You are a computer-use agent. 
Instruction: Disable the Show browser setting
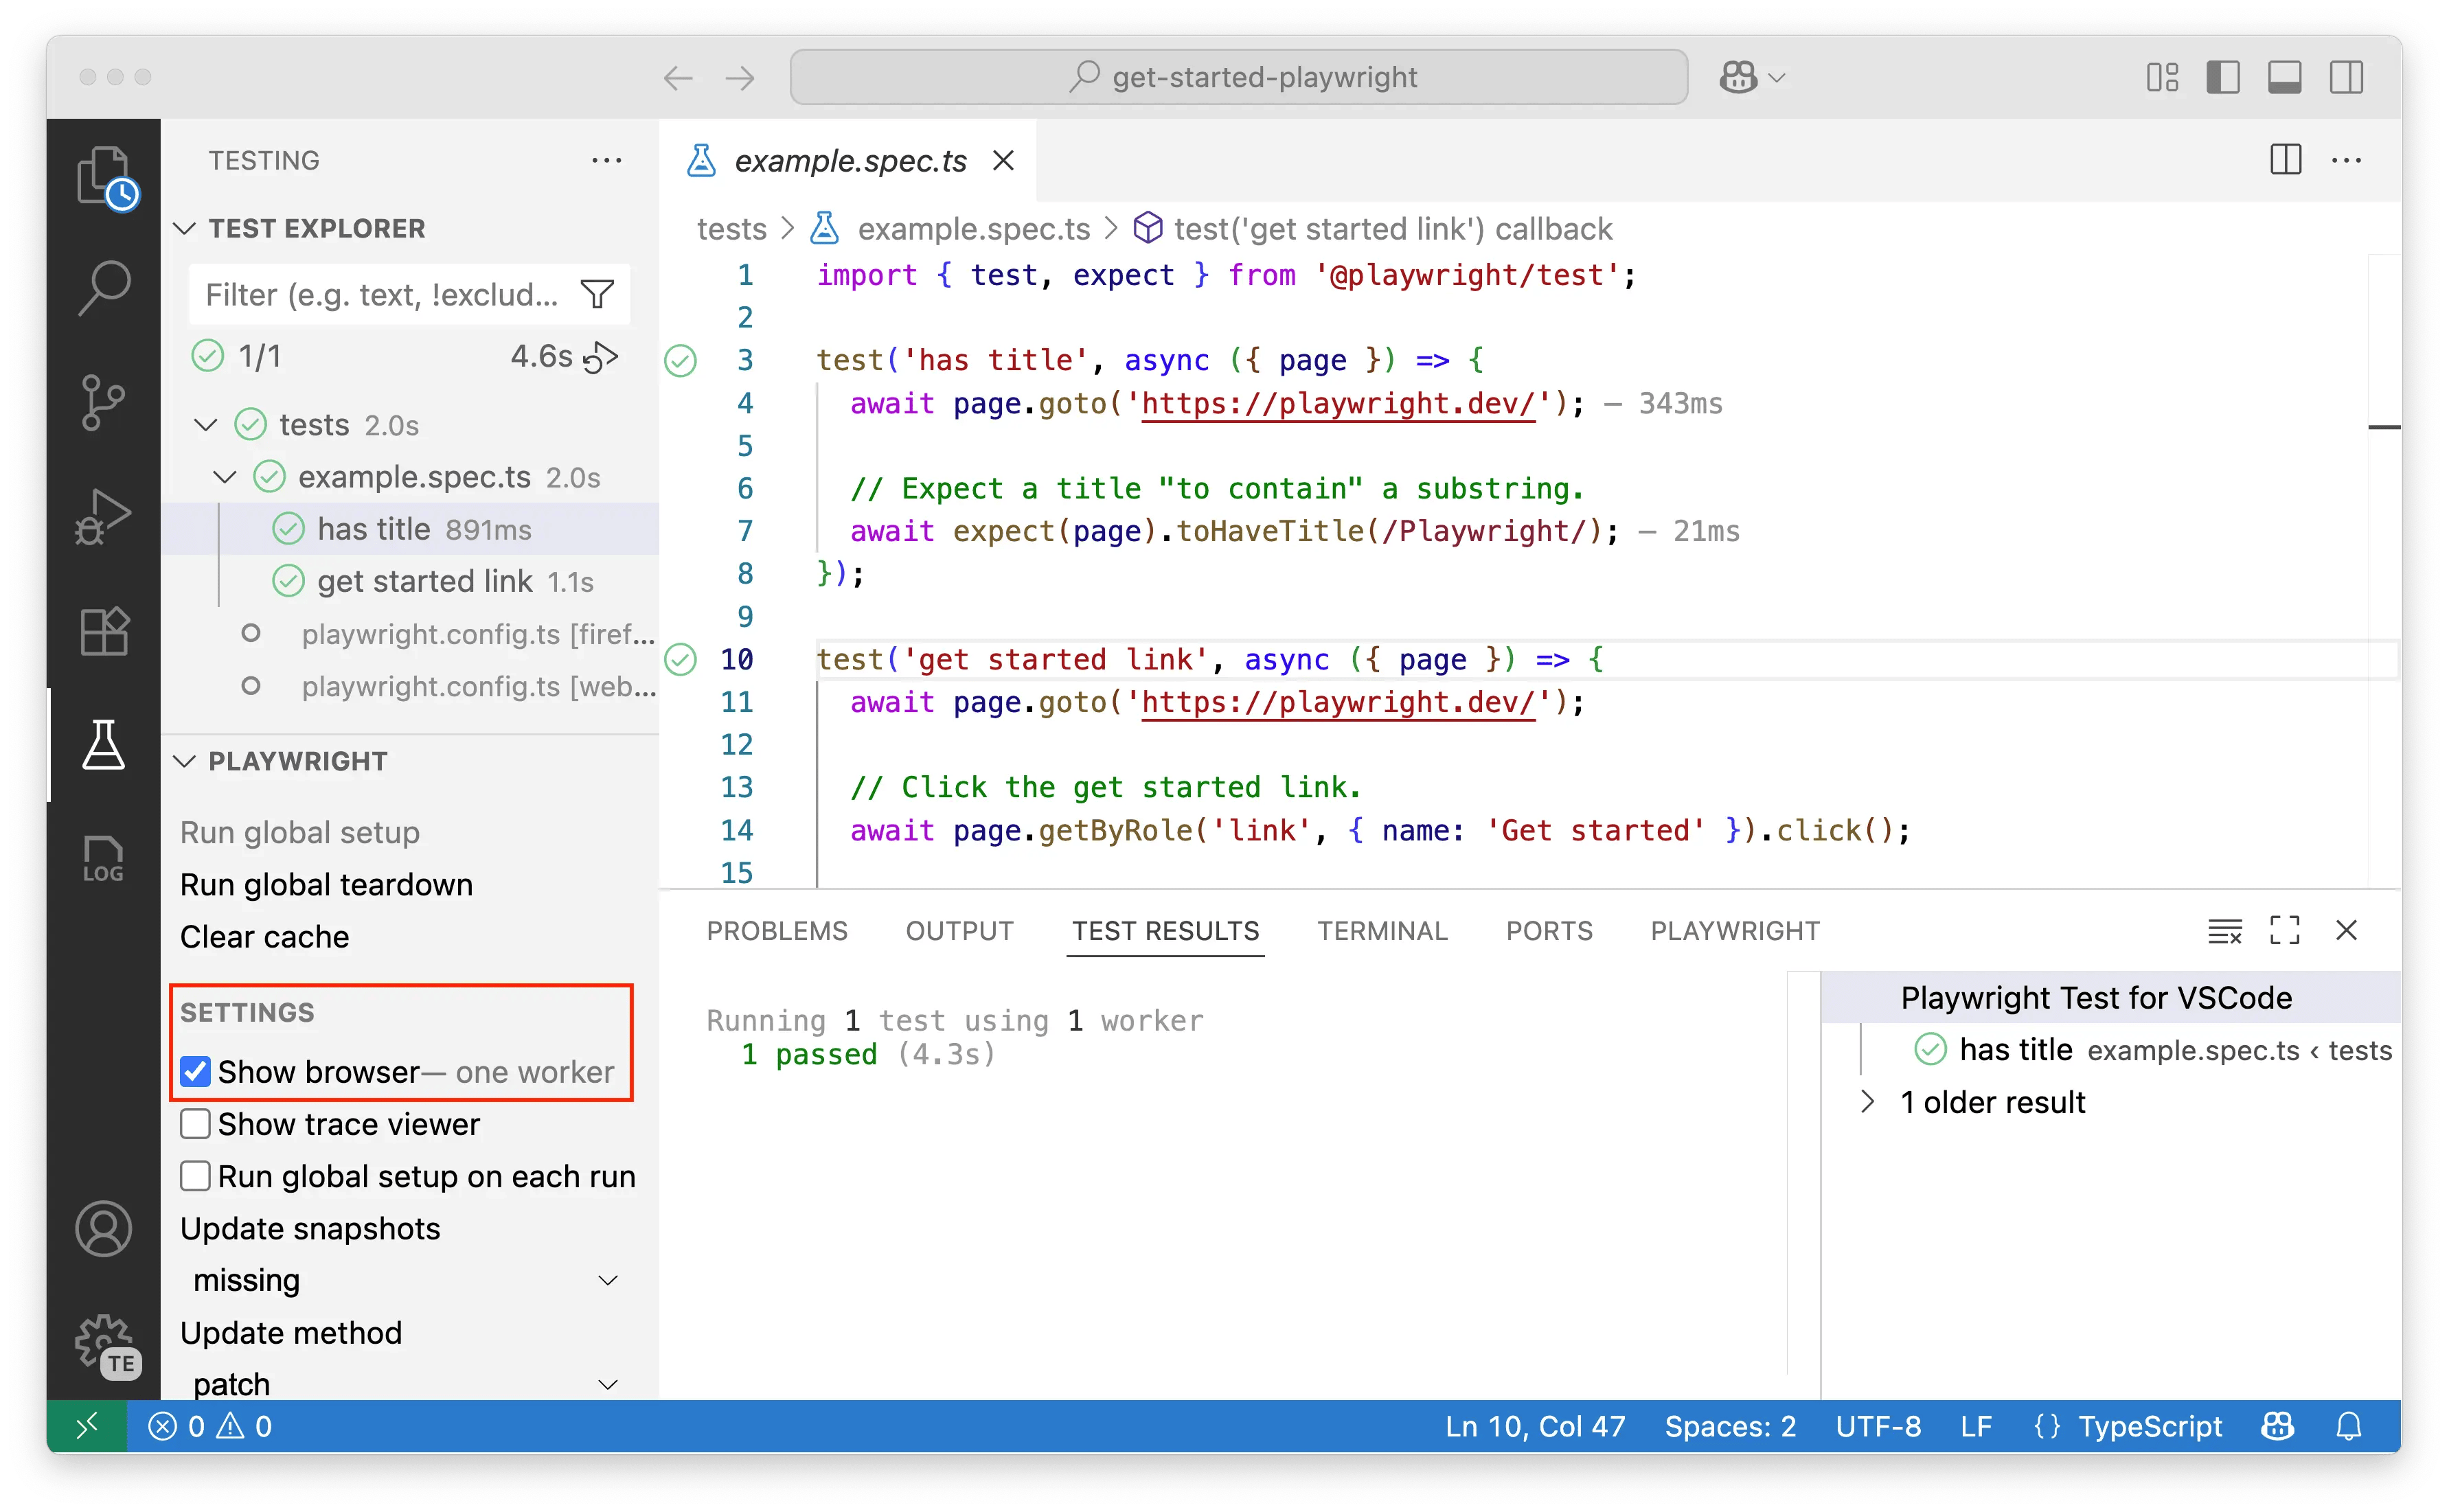click(195, 1071)
